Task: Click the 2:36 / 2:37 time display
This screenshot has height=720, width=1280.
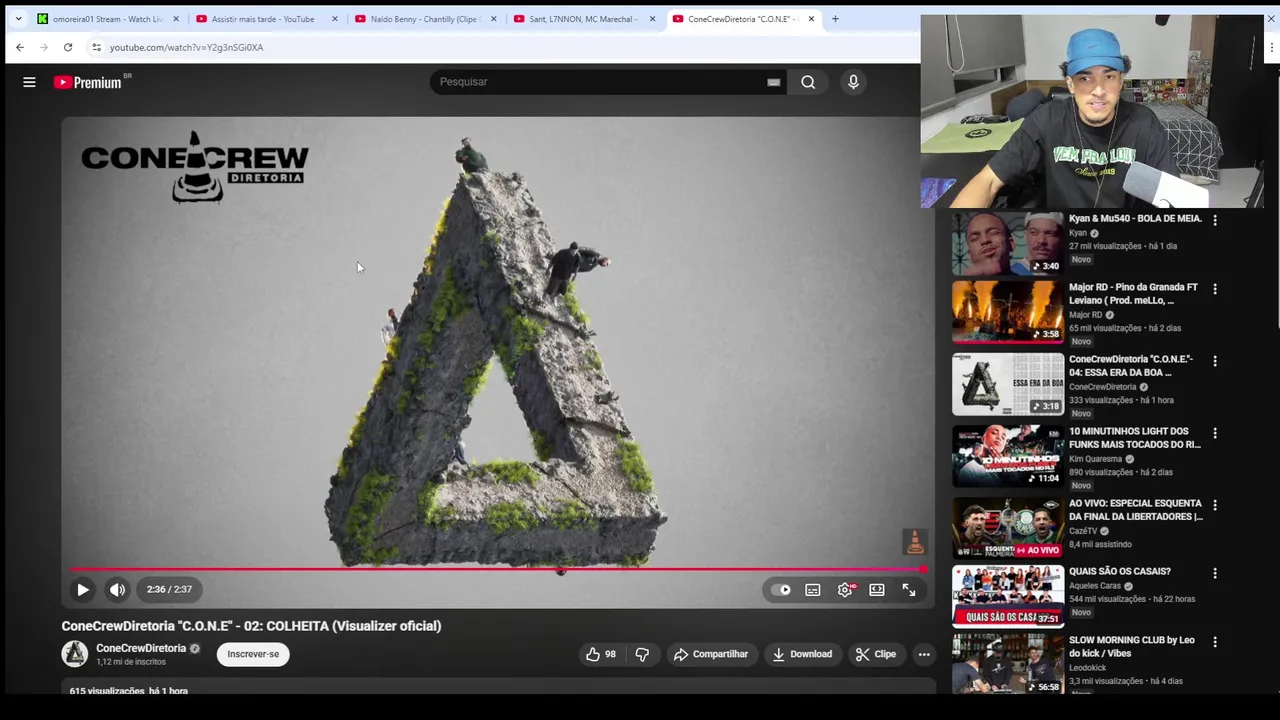Action: 169,590
